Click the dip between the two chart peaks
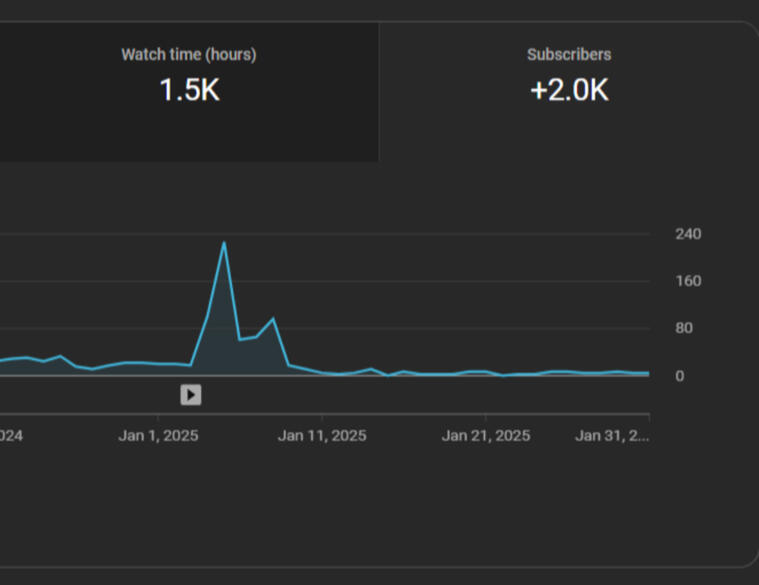Image resolution: width=759 pixels, height=585 pixels. (240, 339)
